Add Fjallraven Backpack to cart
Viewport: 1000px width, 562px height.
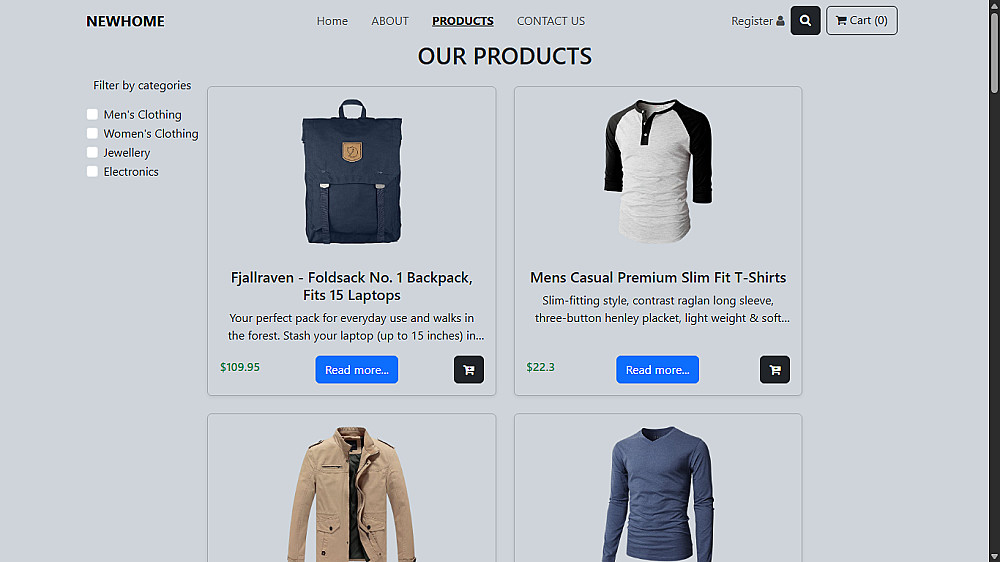tap(469, 370)
